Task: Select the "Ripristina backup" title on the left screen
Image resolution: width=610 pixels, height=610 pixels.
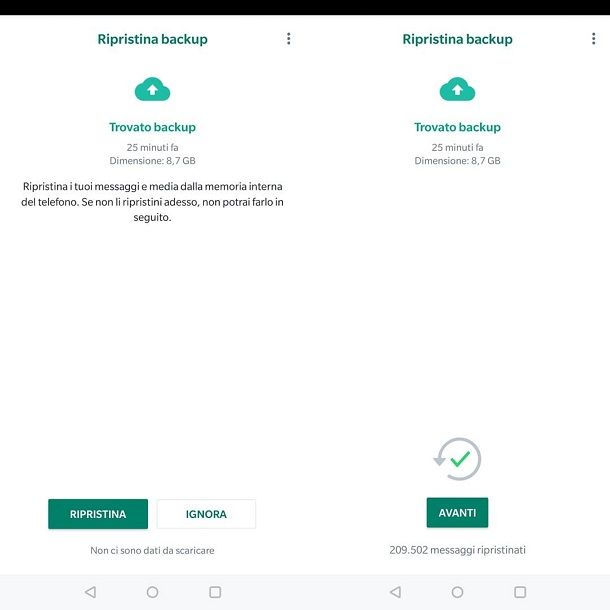Action: [x=152, y=39]
